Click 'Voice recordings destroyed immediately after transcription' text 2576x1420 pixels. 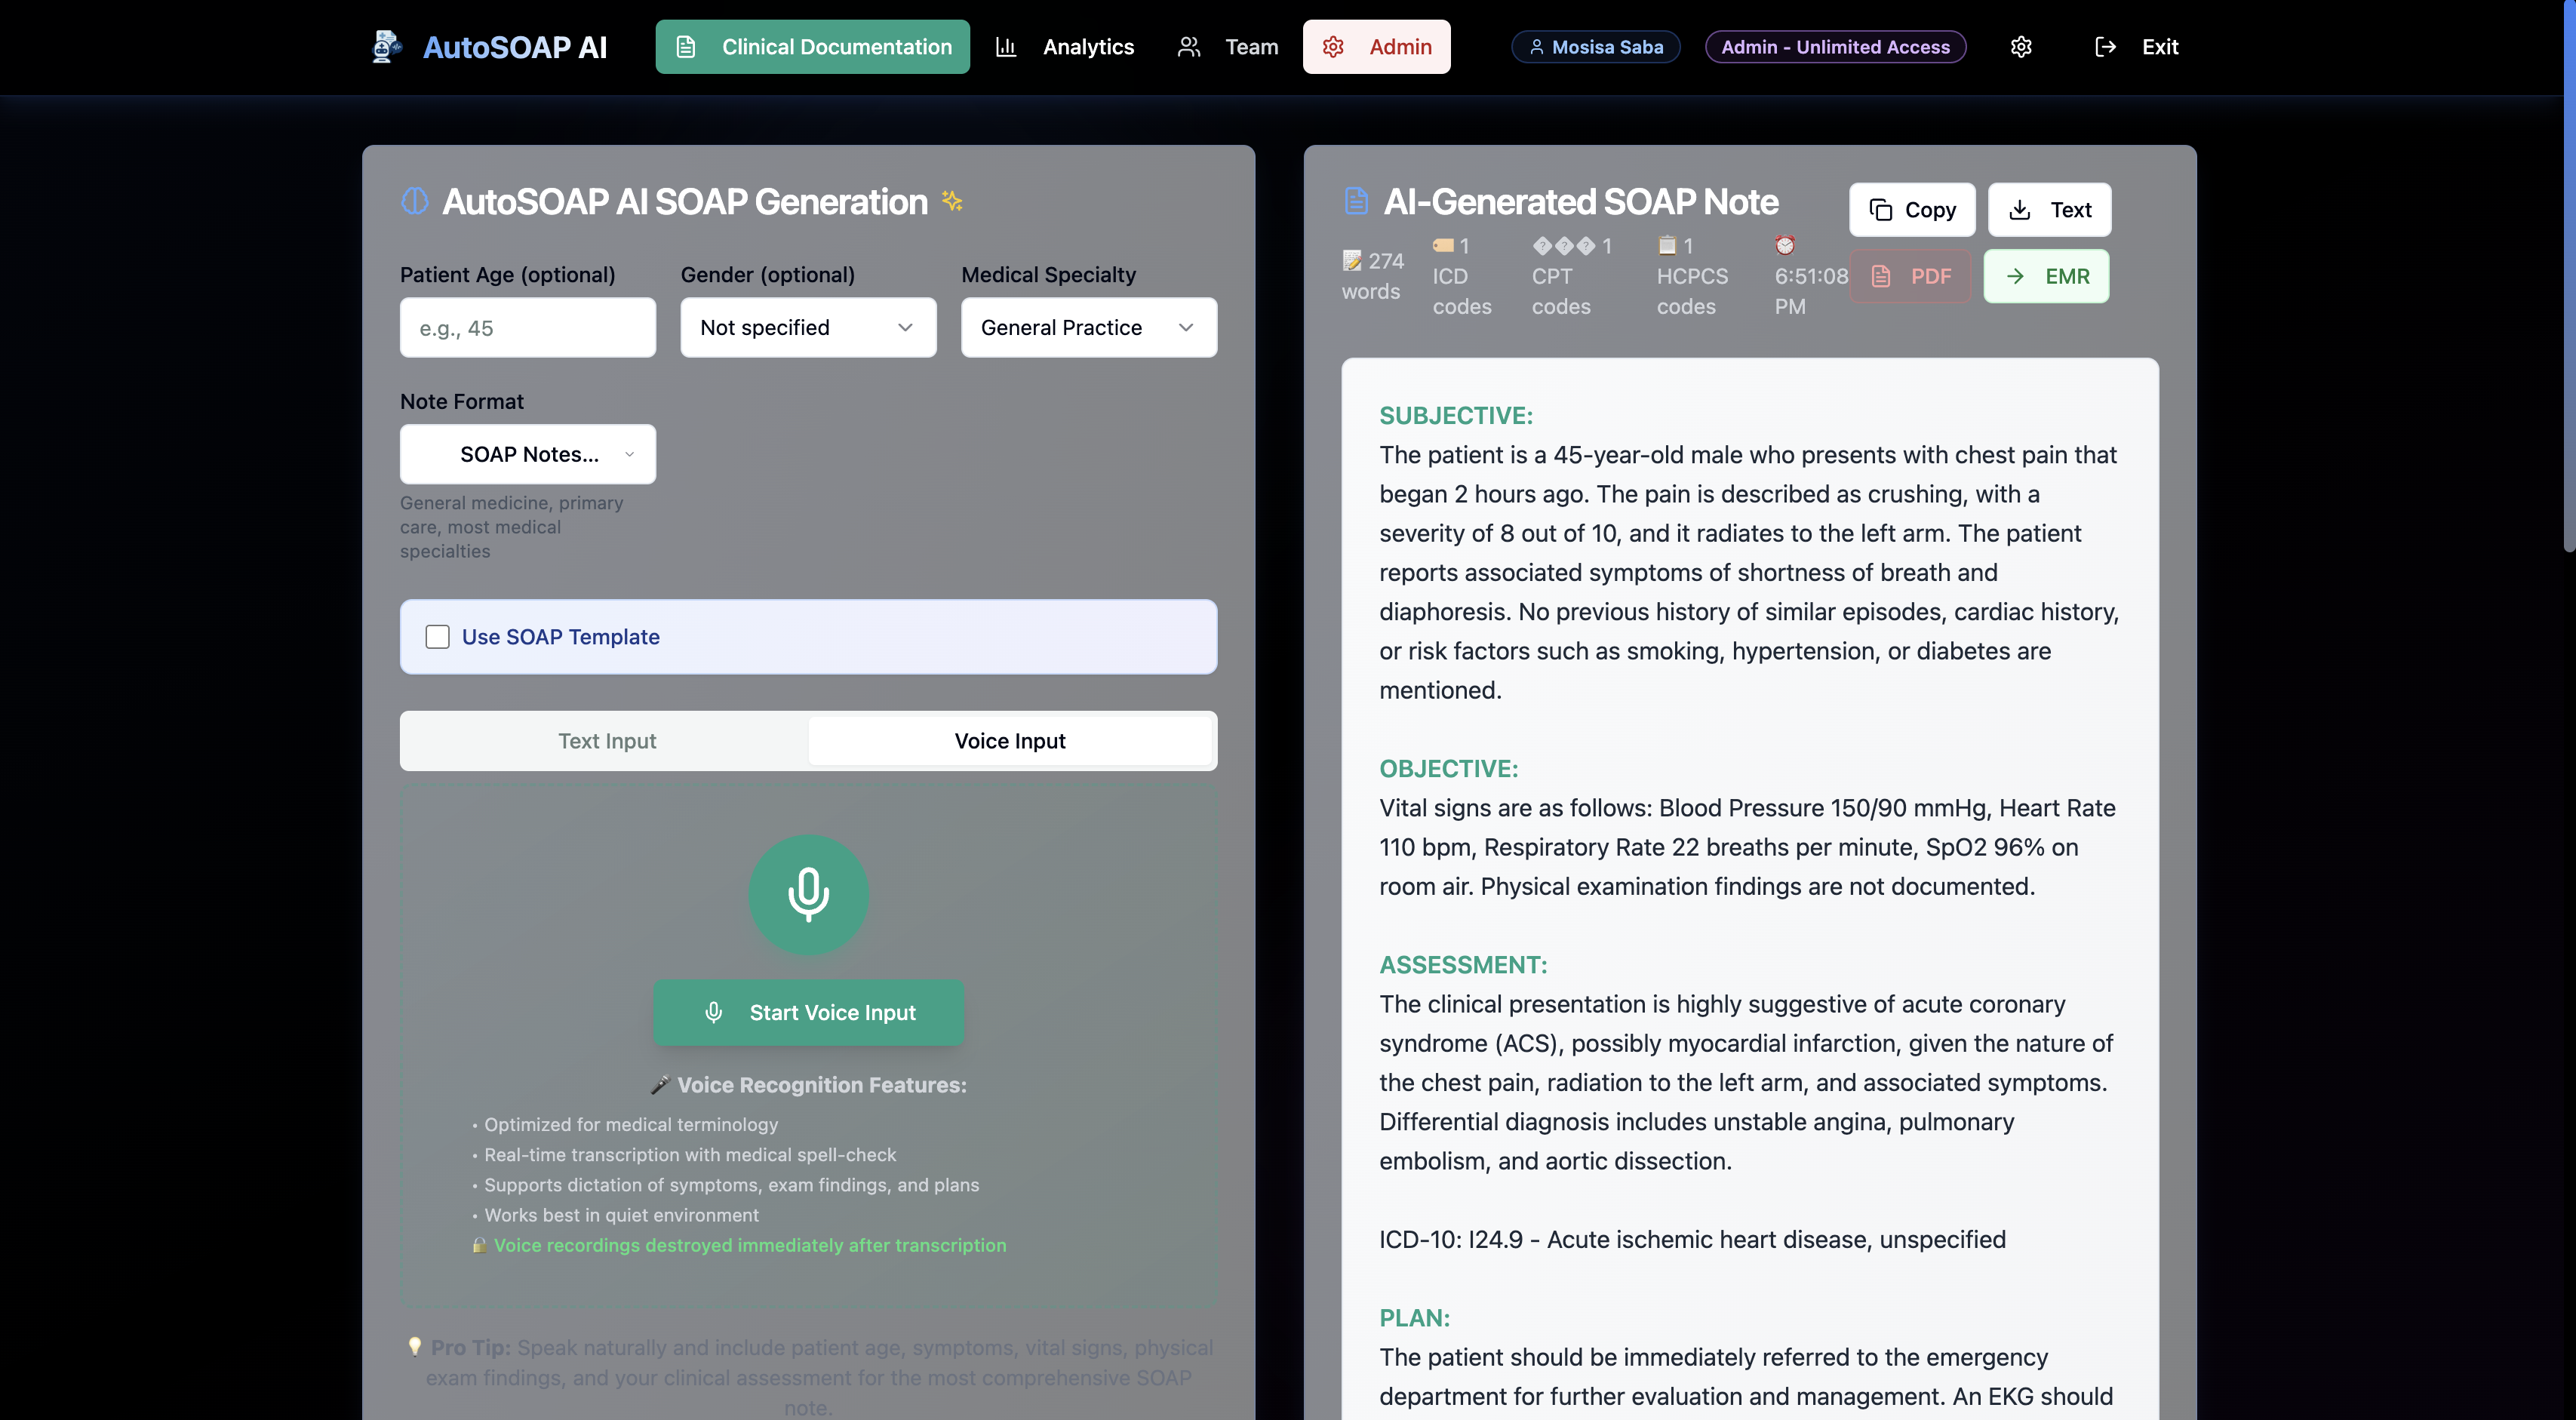click(x=750, y=1245)
